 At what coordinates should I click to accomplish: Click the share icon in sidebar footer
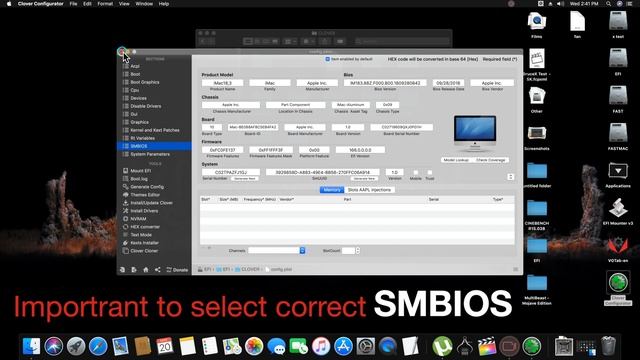pyautogui.click(x=158, y=270)
